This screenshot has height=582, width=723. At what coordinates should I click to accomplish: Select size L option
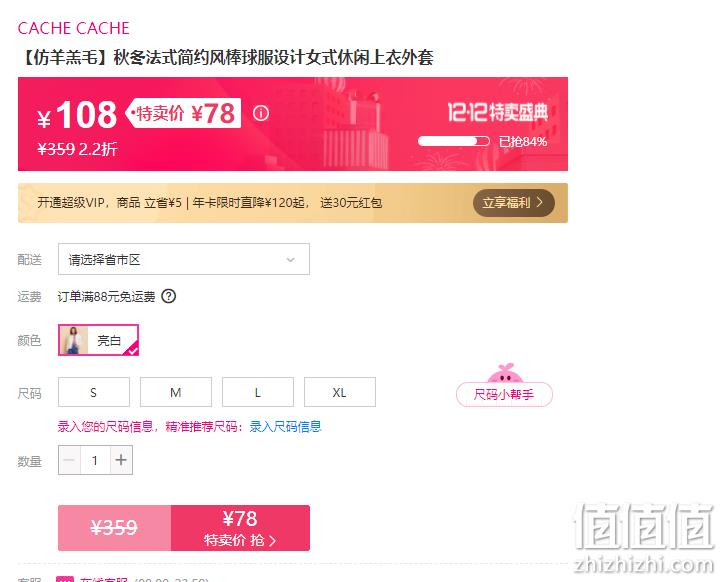pos(258,392)
